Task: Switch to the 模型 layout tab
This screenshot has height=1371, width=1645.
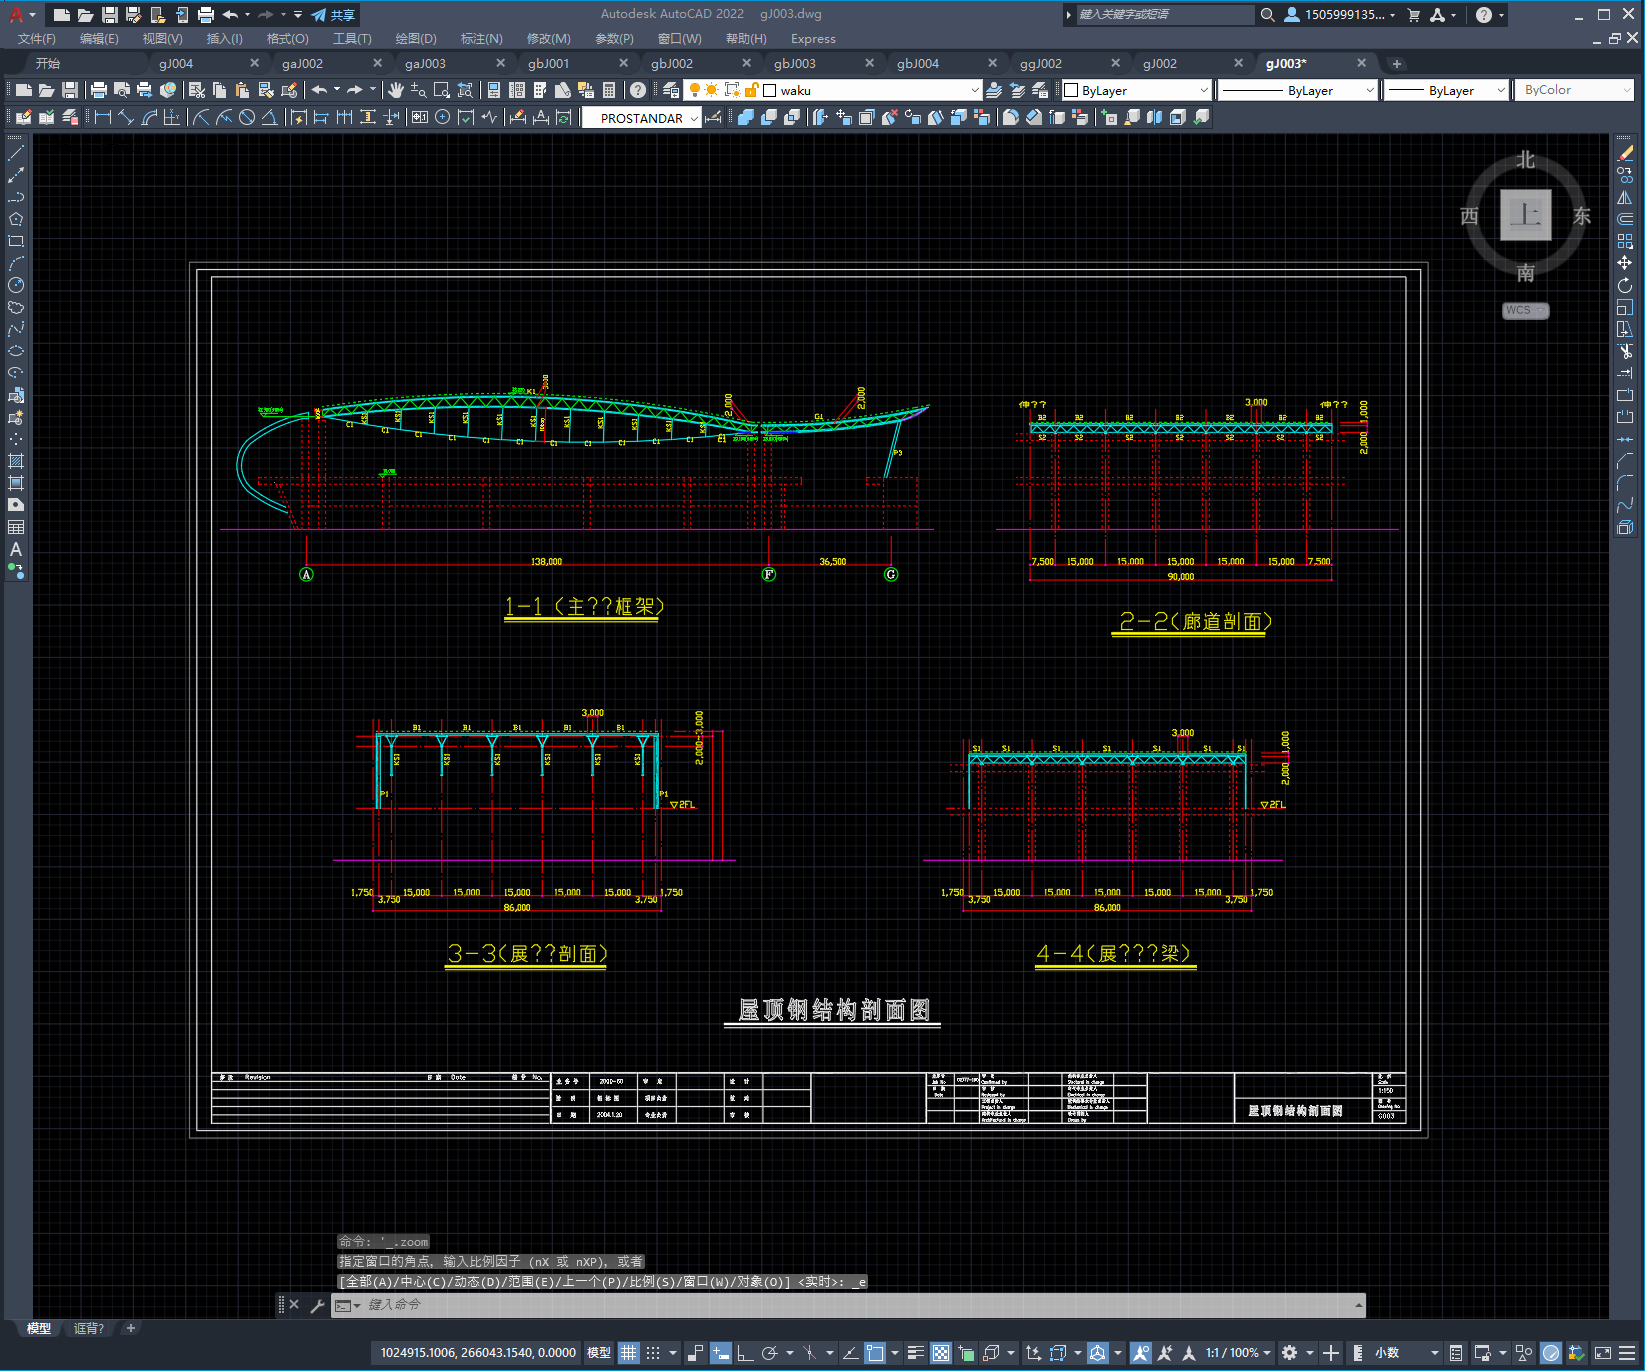Action: pos(39,1328)
